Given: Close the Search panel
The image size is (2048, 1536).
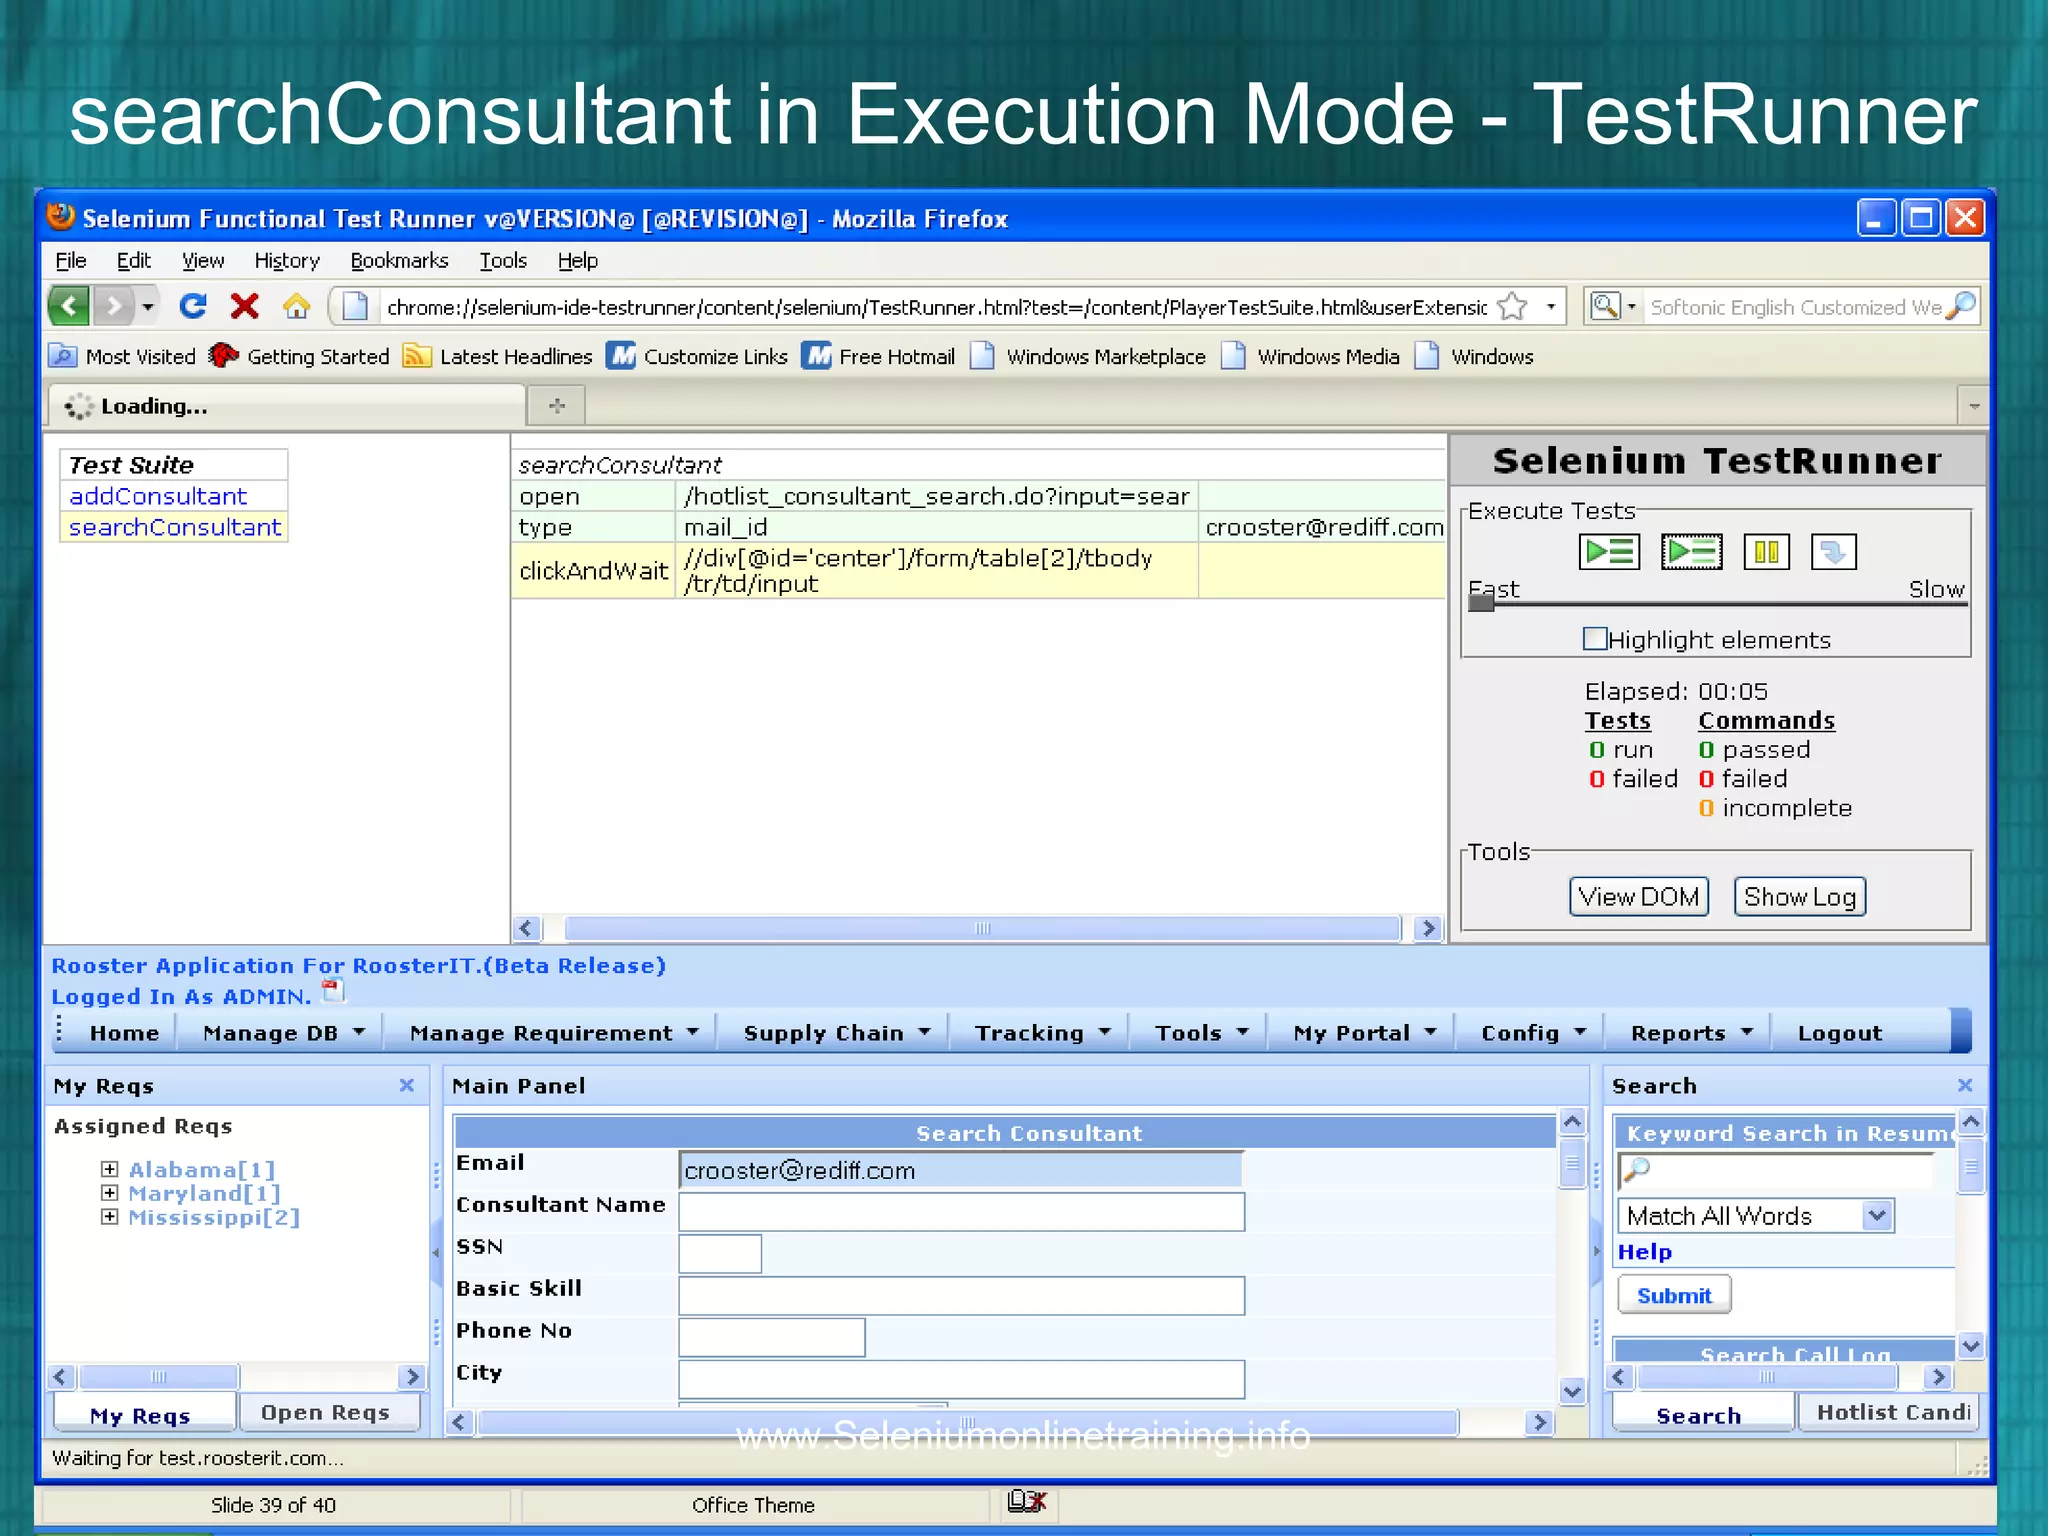Looking at the screenshot, I should 1965,1085.
